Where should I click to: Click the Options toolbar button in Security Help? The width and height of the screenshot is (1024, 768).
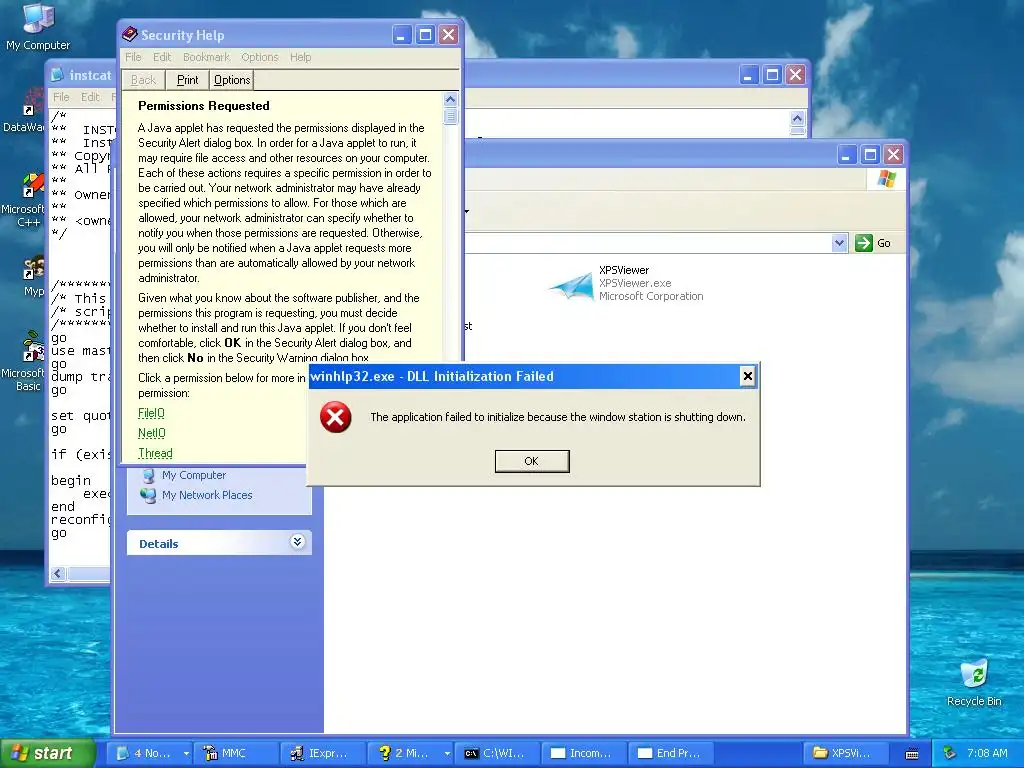[x=232, y=80]
